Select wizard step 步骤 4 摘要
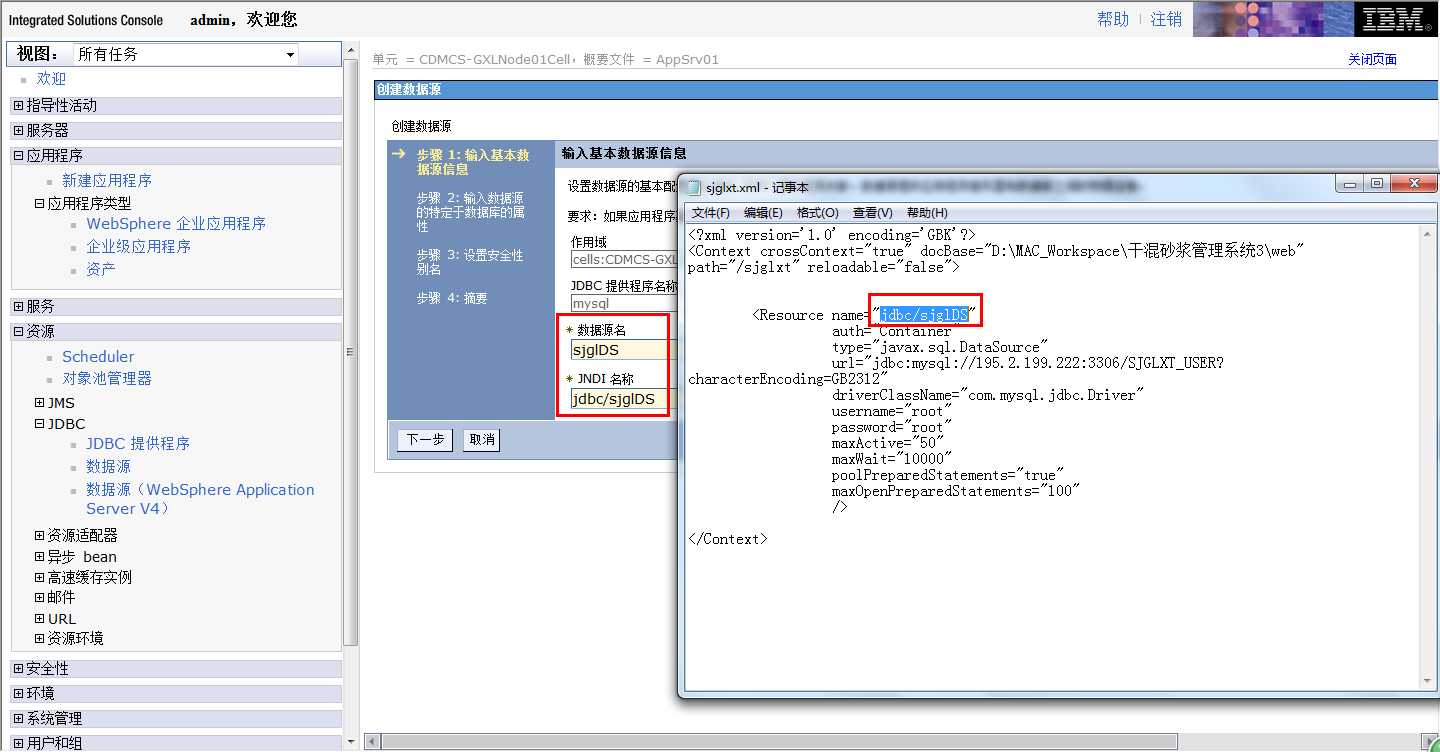 [x=452, y=298]
